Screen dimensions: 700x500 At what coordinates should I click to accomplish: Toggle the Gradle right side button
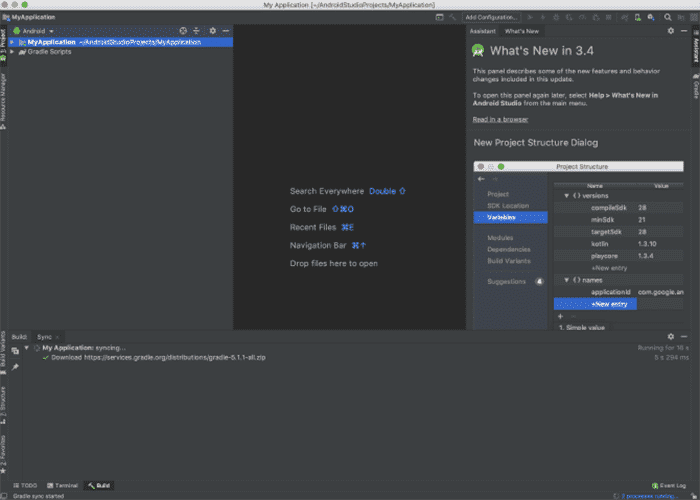pyautogui.click(x=696, y=87)
